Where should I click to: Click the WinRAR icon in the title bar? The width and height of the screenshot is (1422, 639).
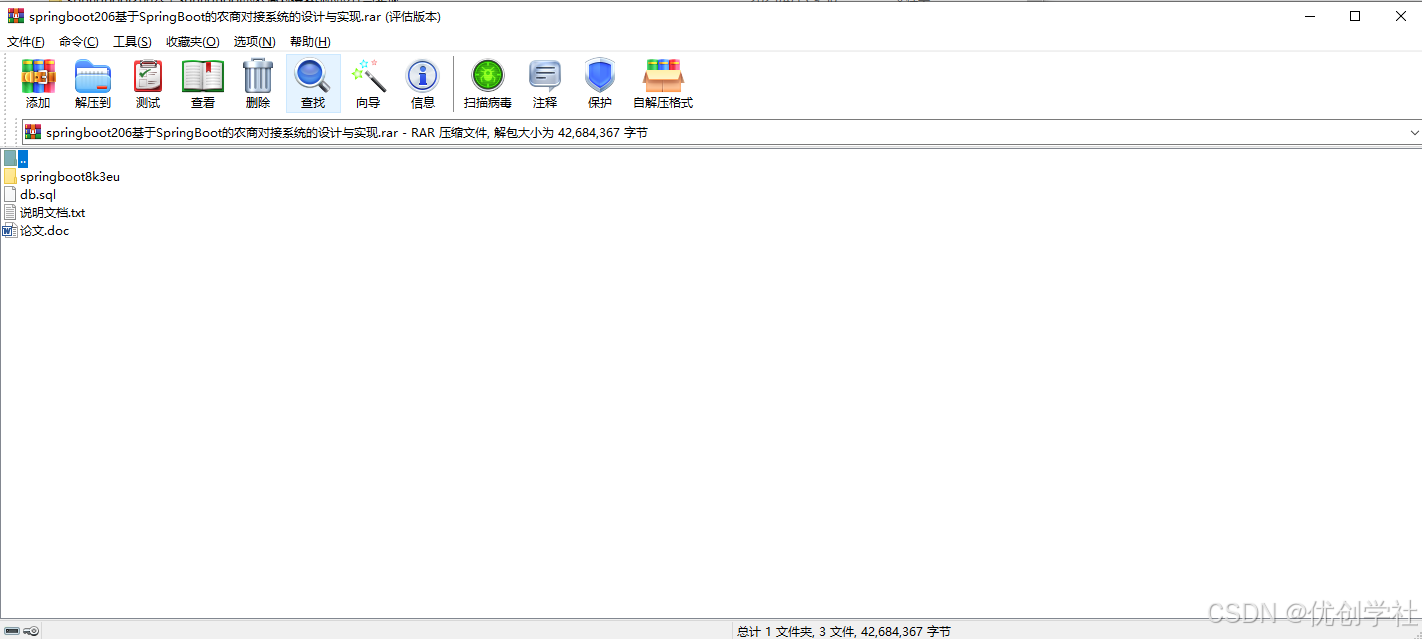(16, 16)
